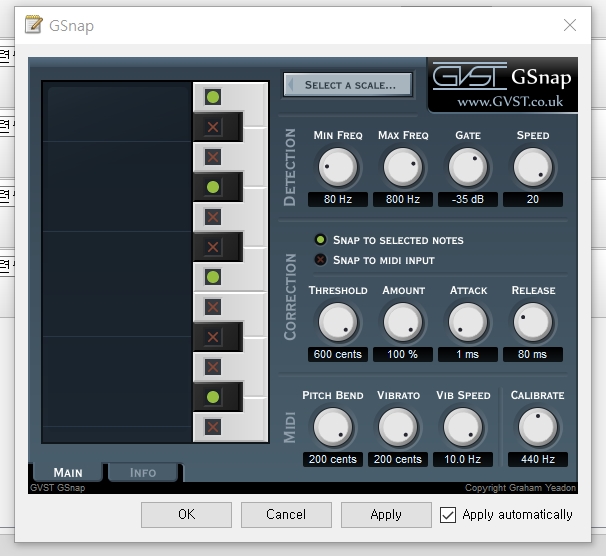
Task: Enable the F# black key note toggle, sixth from top
Action: 213,247
